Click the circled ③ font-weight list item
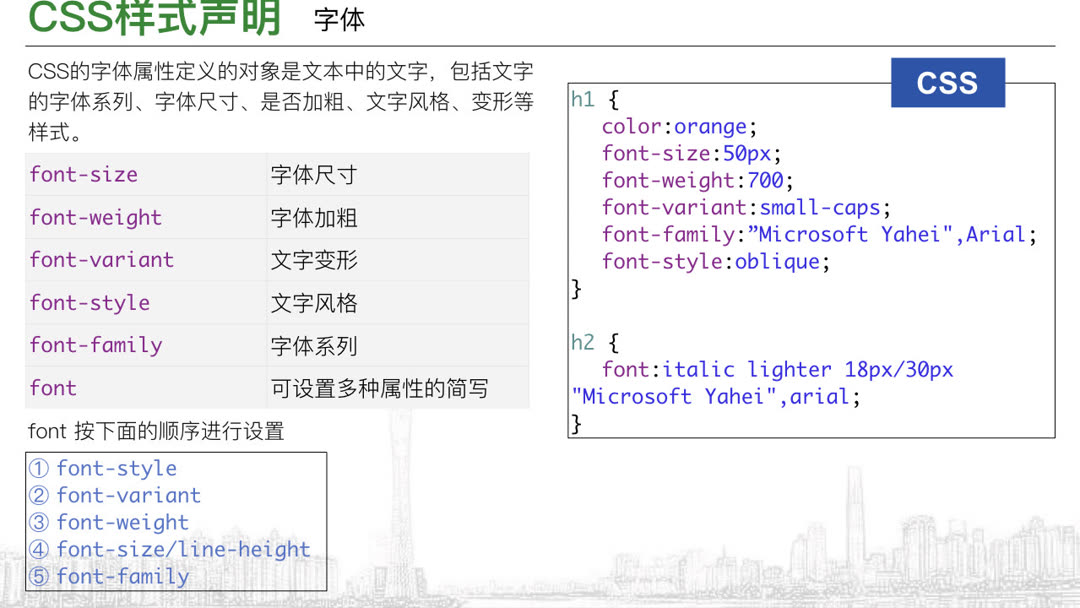The height and width of the screenshot is (608, 1080). pyautogui.click(x=109, y=522)
